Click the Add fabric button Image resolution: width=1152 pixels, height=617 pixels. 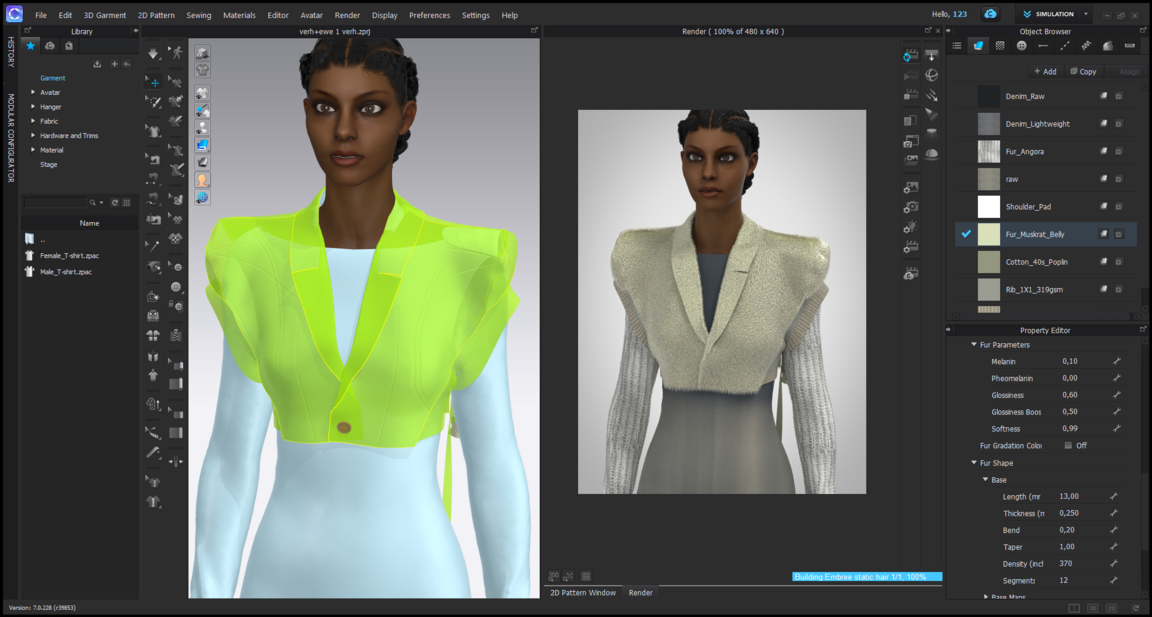(1045, 72)
